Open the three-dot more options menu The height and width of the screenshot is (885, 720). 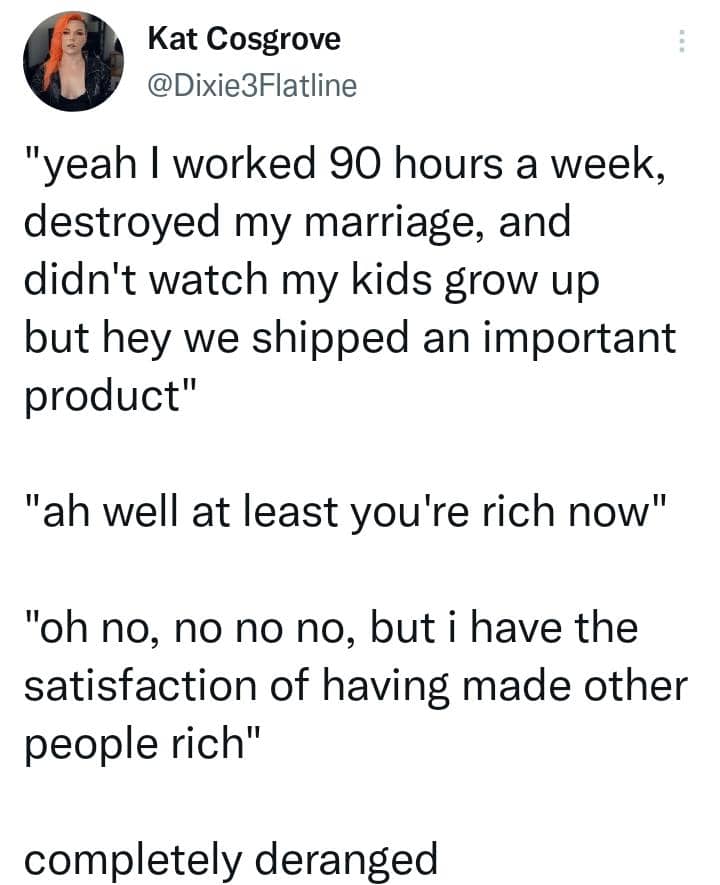(x=683, y=41)
